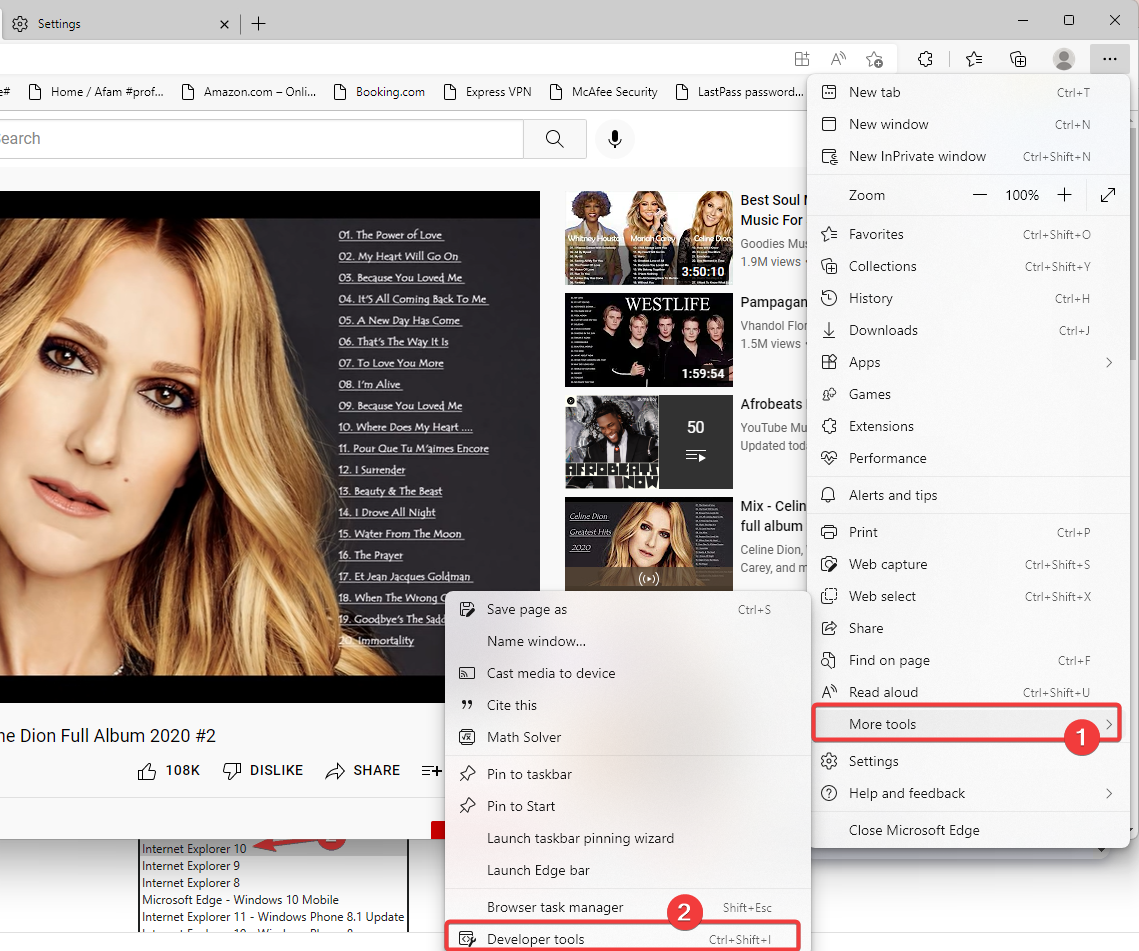Viewport: 1139px width, 951px height.
Task: Open Favorites from the menu
Action: 968,235
